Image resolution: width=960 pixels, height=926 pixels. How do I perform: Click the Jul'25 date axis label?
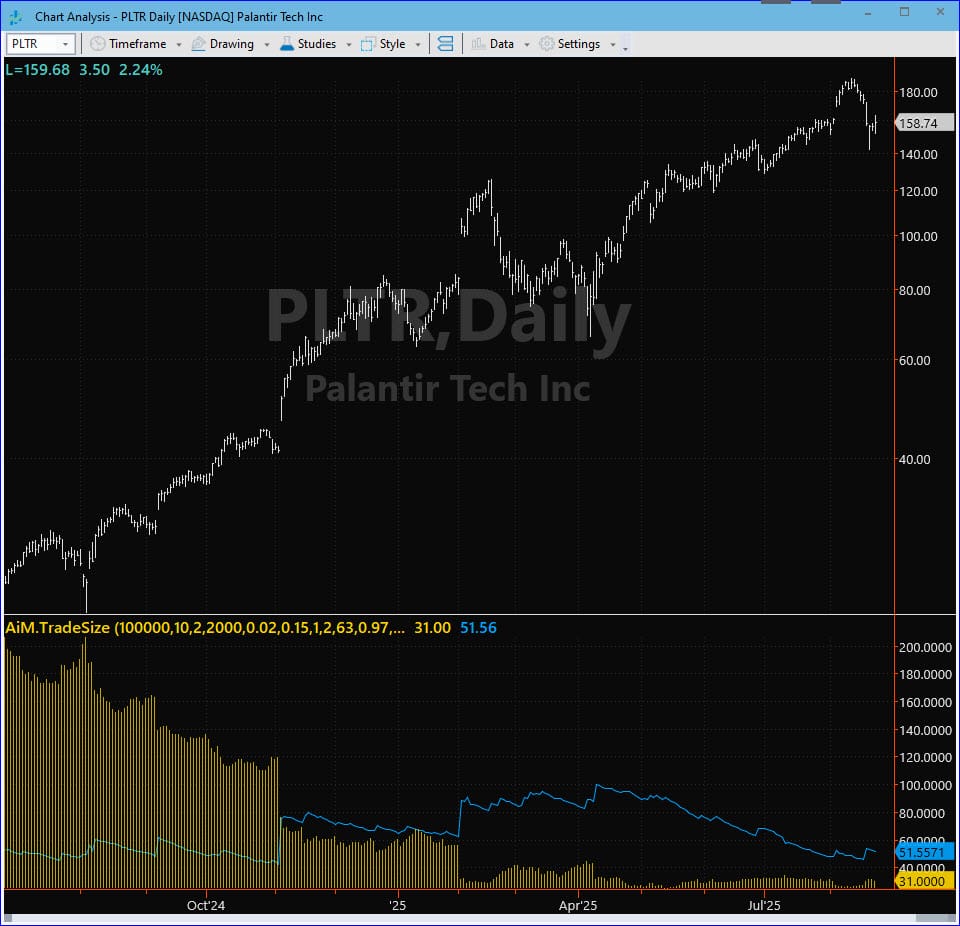point(764,905)
